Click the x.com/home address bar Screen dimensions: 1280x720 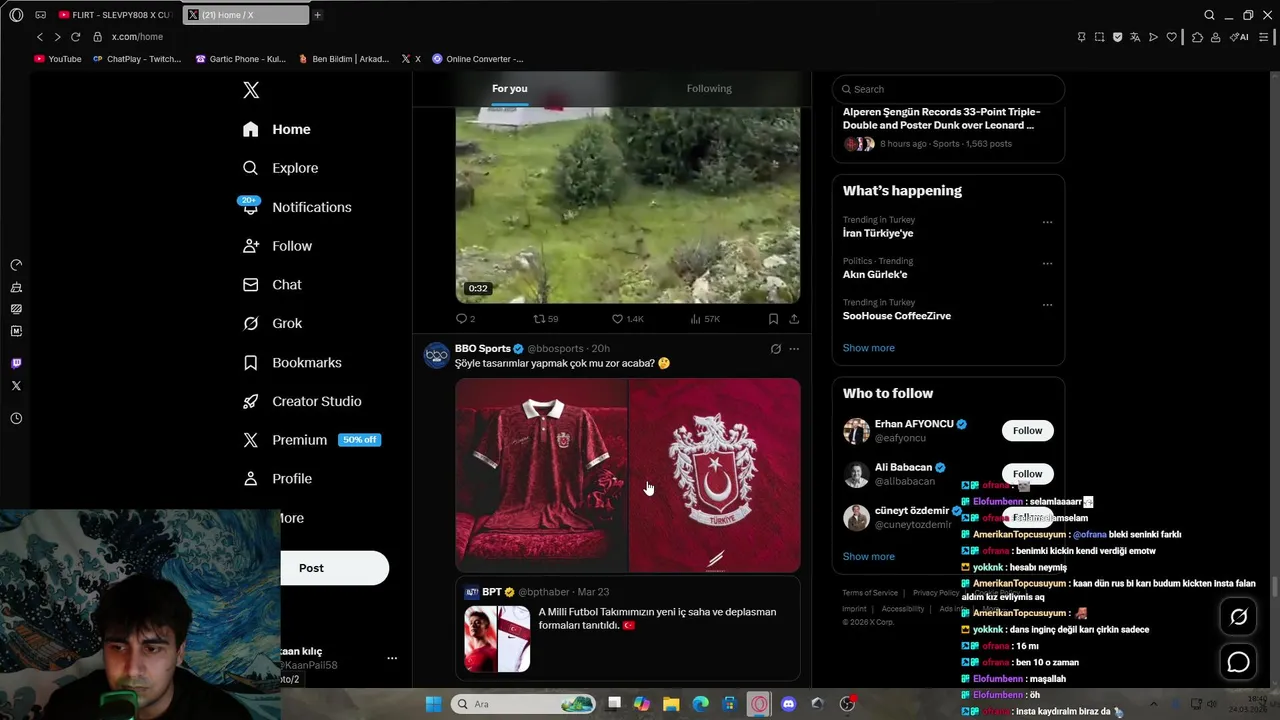click(x=137, y=37)
